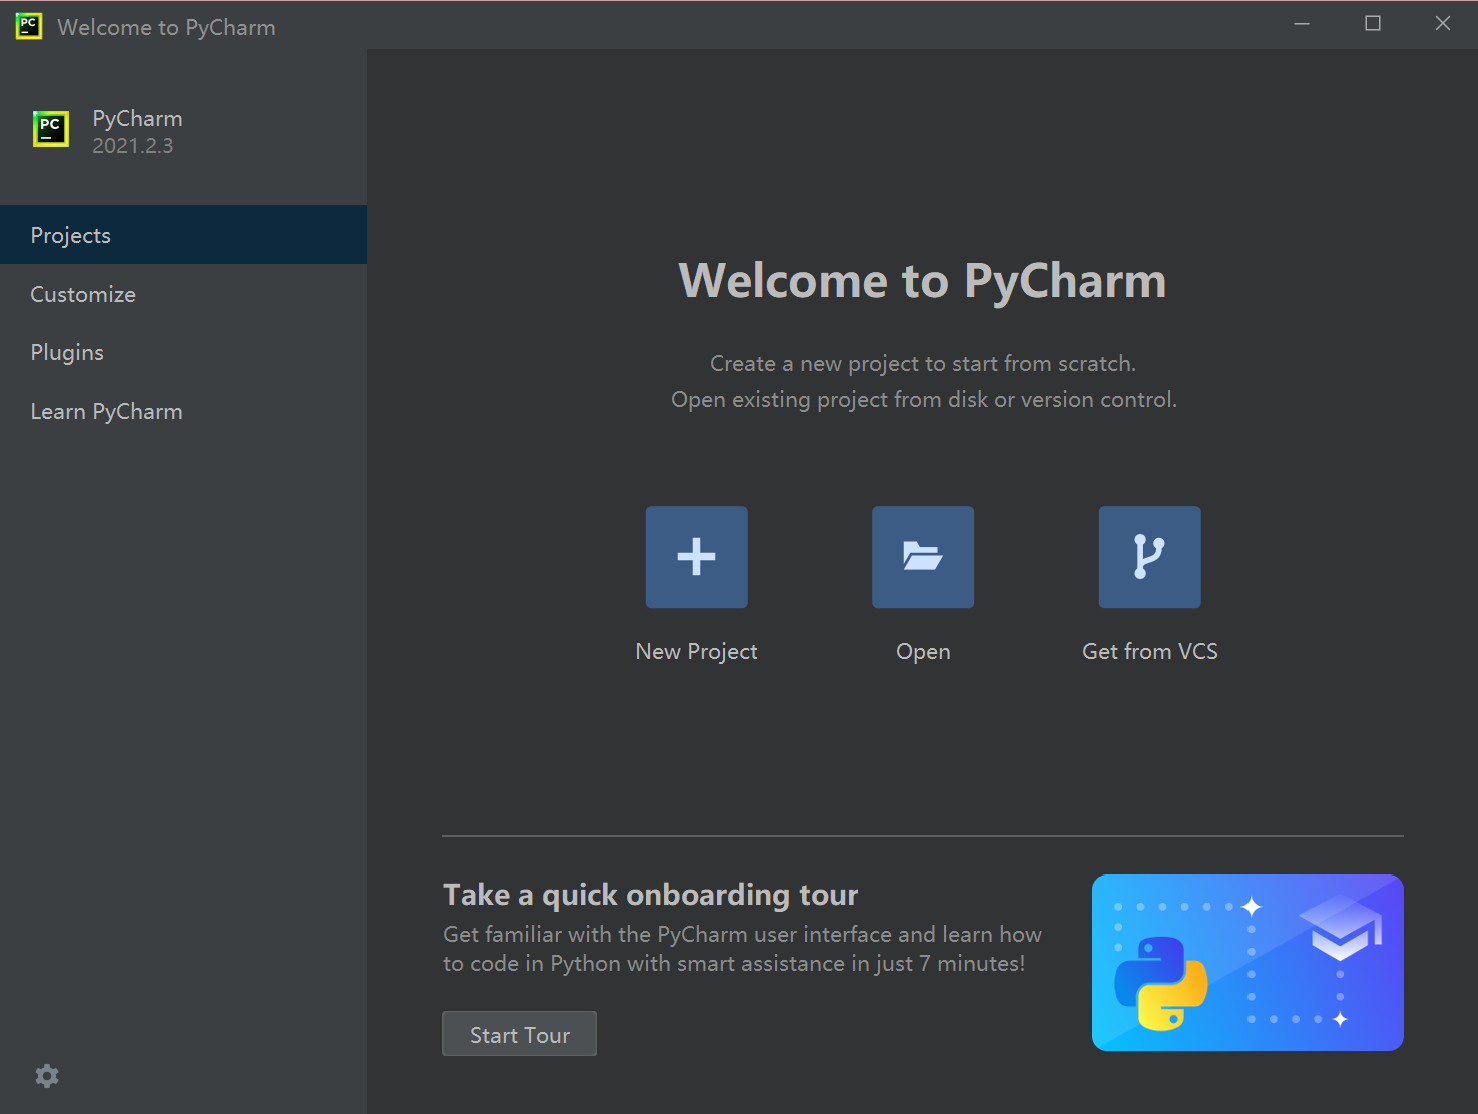Viewport: 1478px width, 1114px height.
Task: Click the New Project text label
Action: click(696, 651)
